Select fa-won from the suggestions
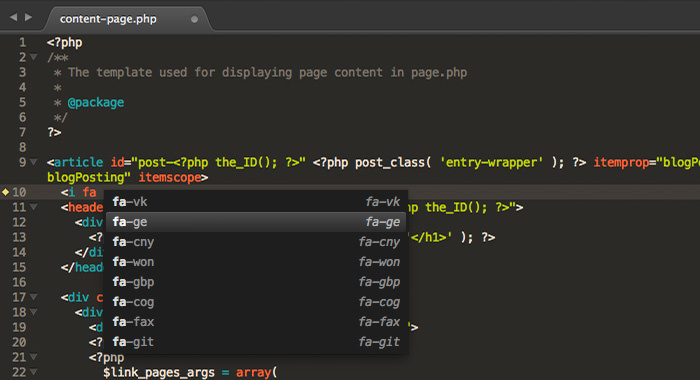Image resolution: width=700 pixels, height=380 pixels. click(256, 262)
